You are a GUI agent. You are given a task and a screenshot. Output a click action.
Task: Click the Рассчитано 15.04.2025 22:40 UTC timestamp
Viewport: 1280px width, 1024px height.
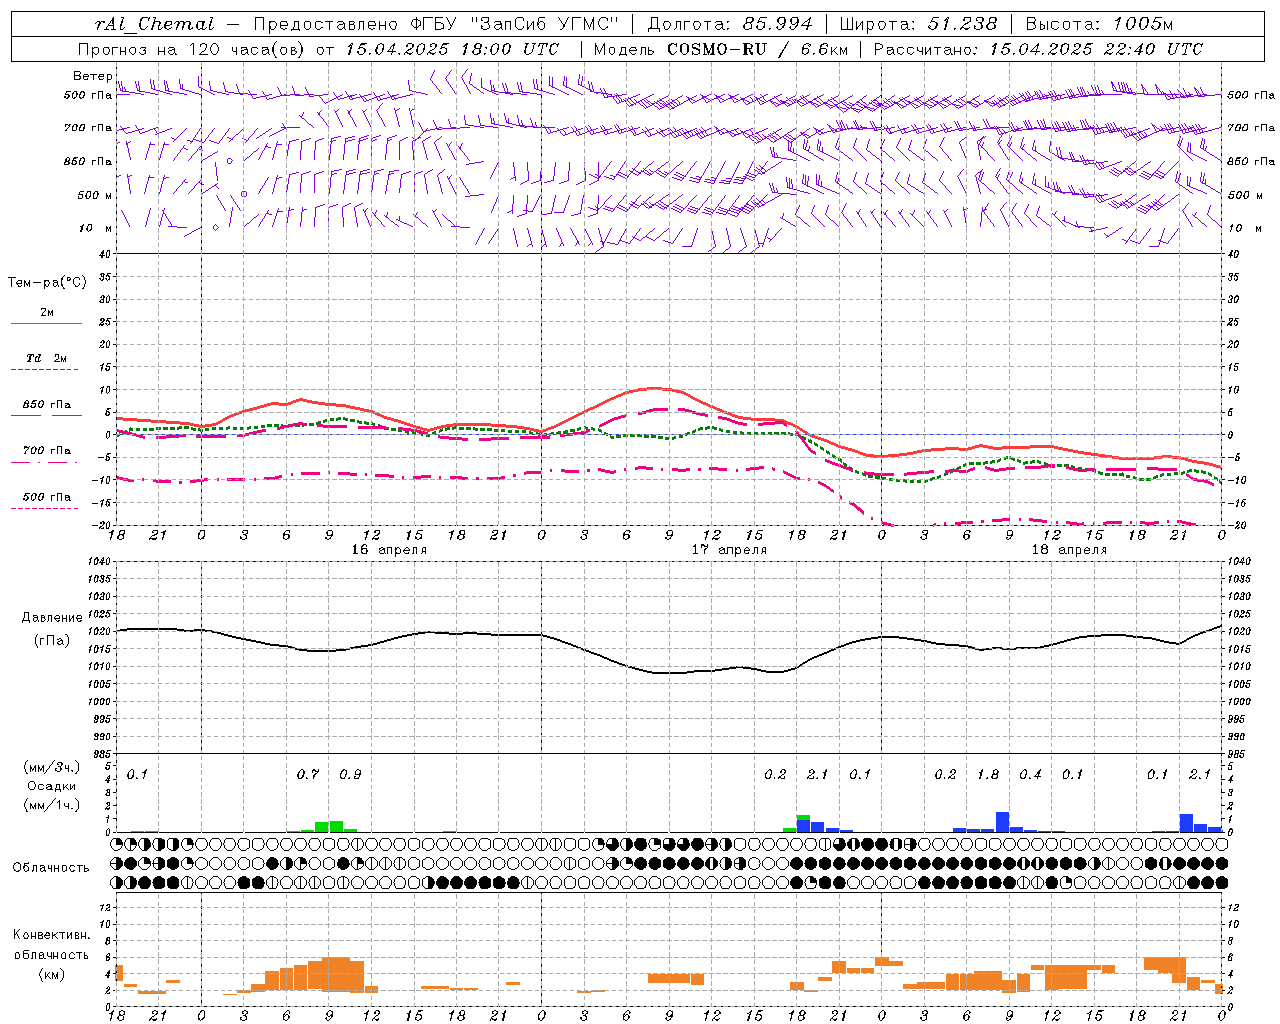[x=1038, y=49]
